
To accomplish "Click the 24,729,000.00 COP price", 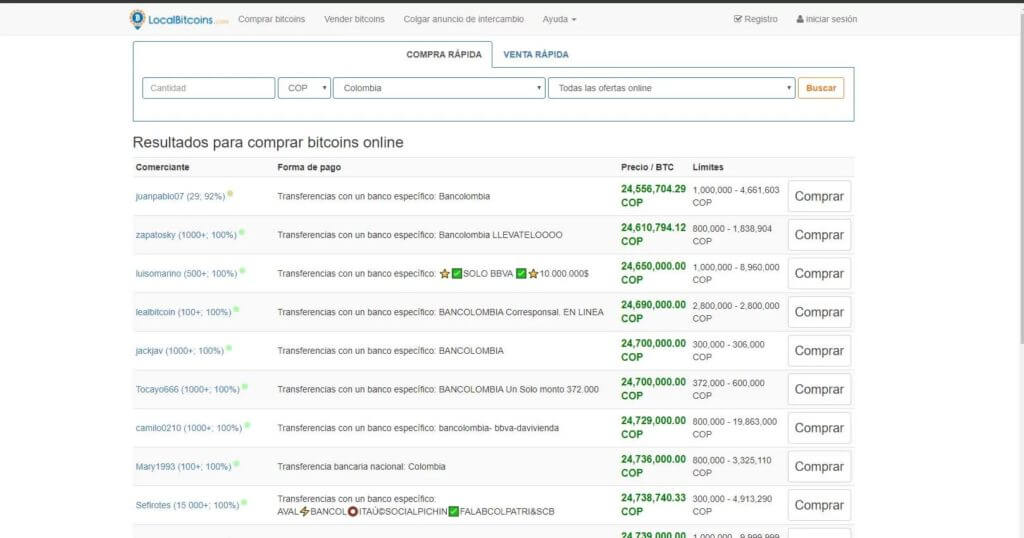I will (x=653, y=427).
